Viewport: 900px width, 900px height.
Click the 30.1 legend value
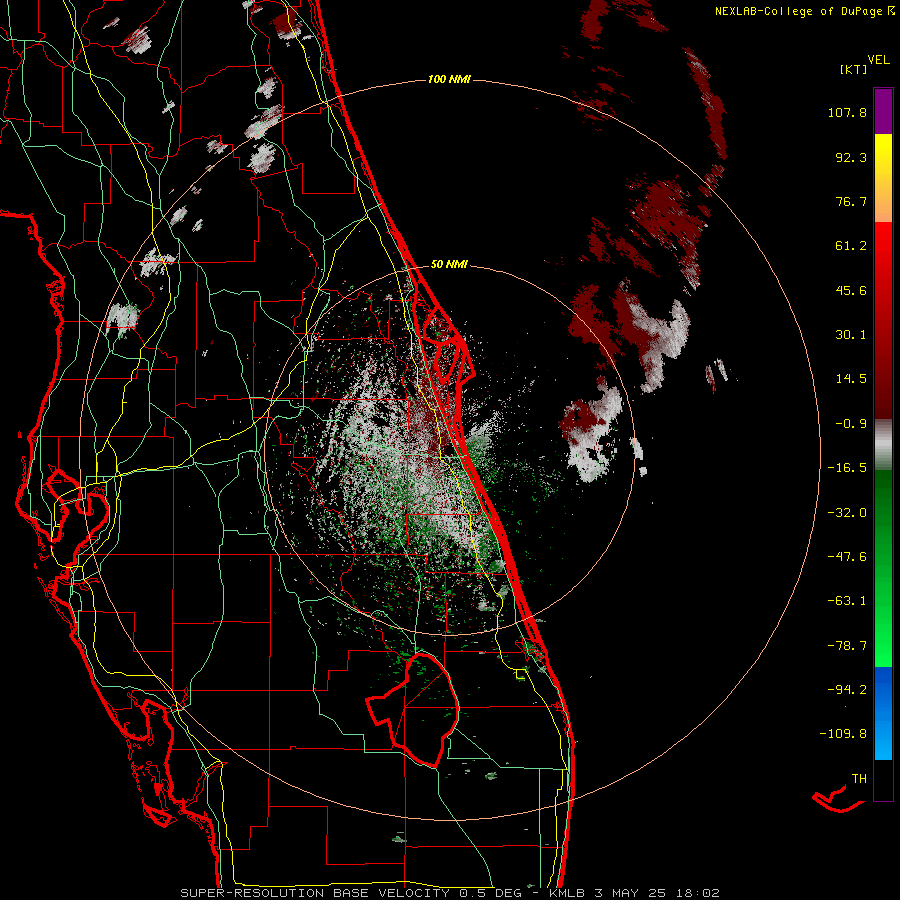(851, 335)
